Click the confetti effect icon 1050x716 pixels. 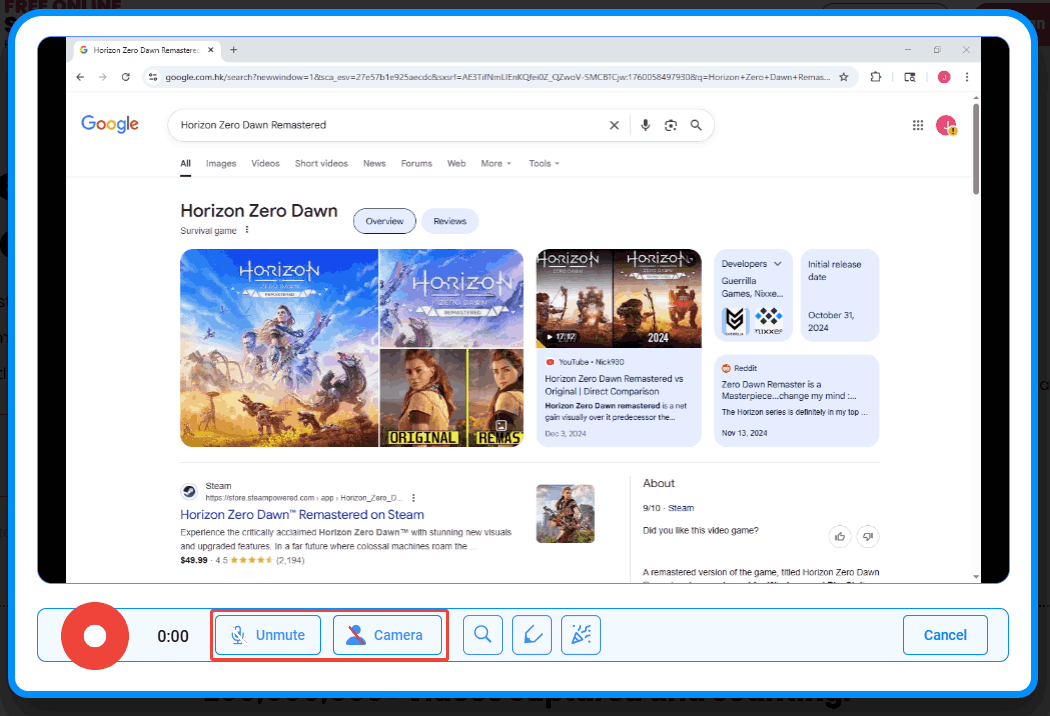pyautogui.click(x=581, y=635)
